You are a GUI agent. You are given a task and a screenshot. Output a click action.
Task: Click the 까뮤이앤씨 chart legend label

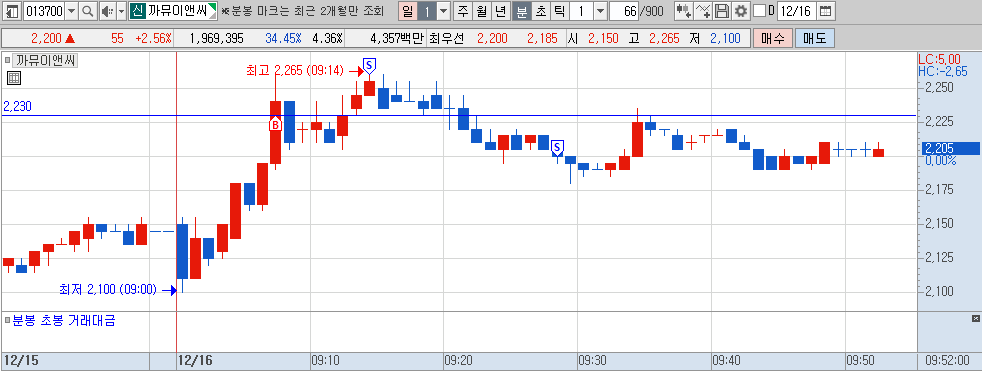[45, 61]
